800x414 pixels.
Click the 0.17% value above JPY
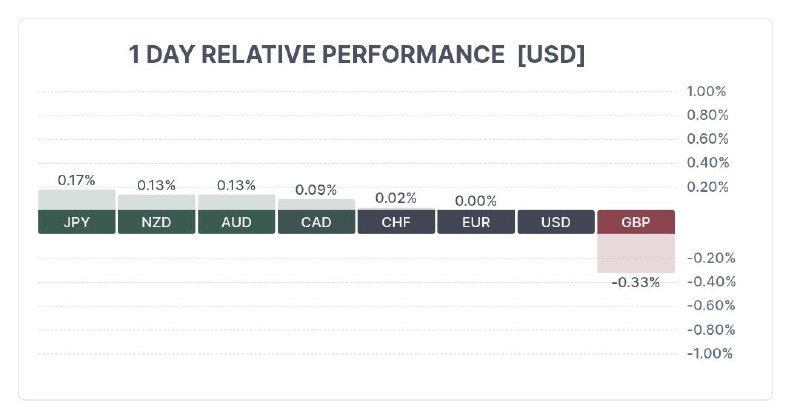pyautogui.click(x=77, y=180)
